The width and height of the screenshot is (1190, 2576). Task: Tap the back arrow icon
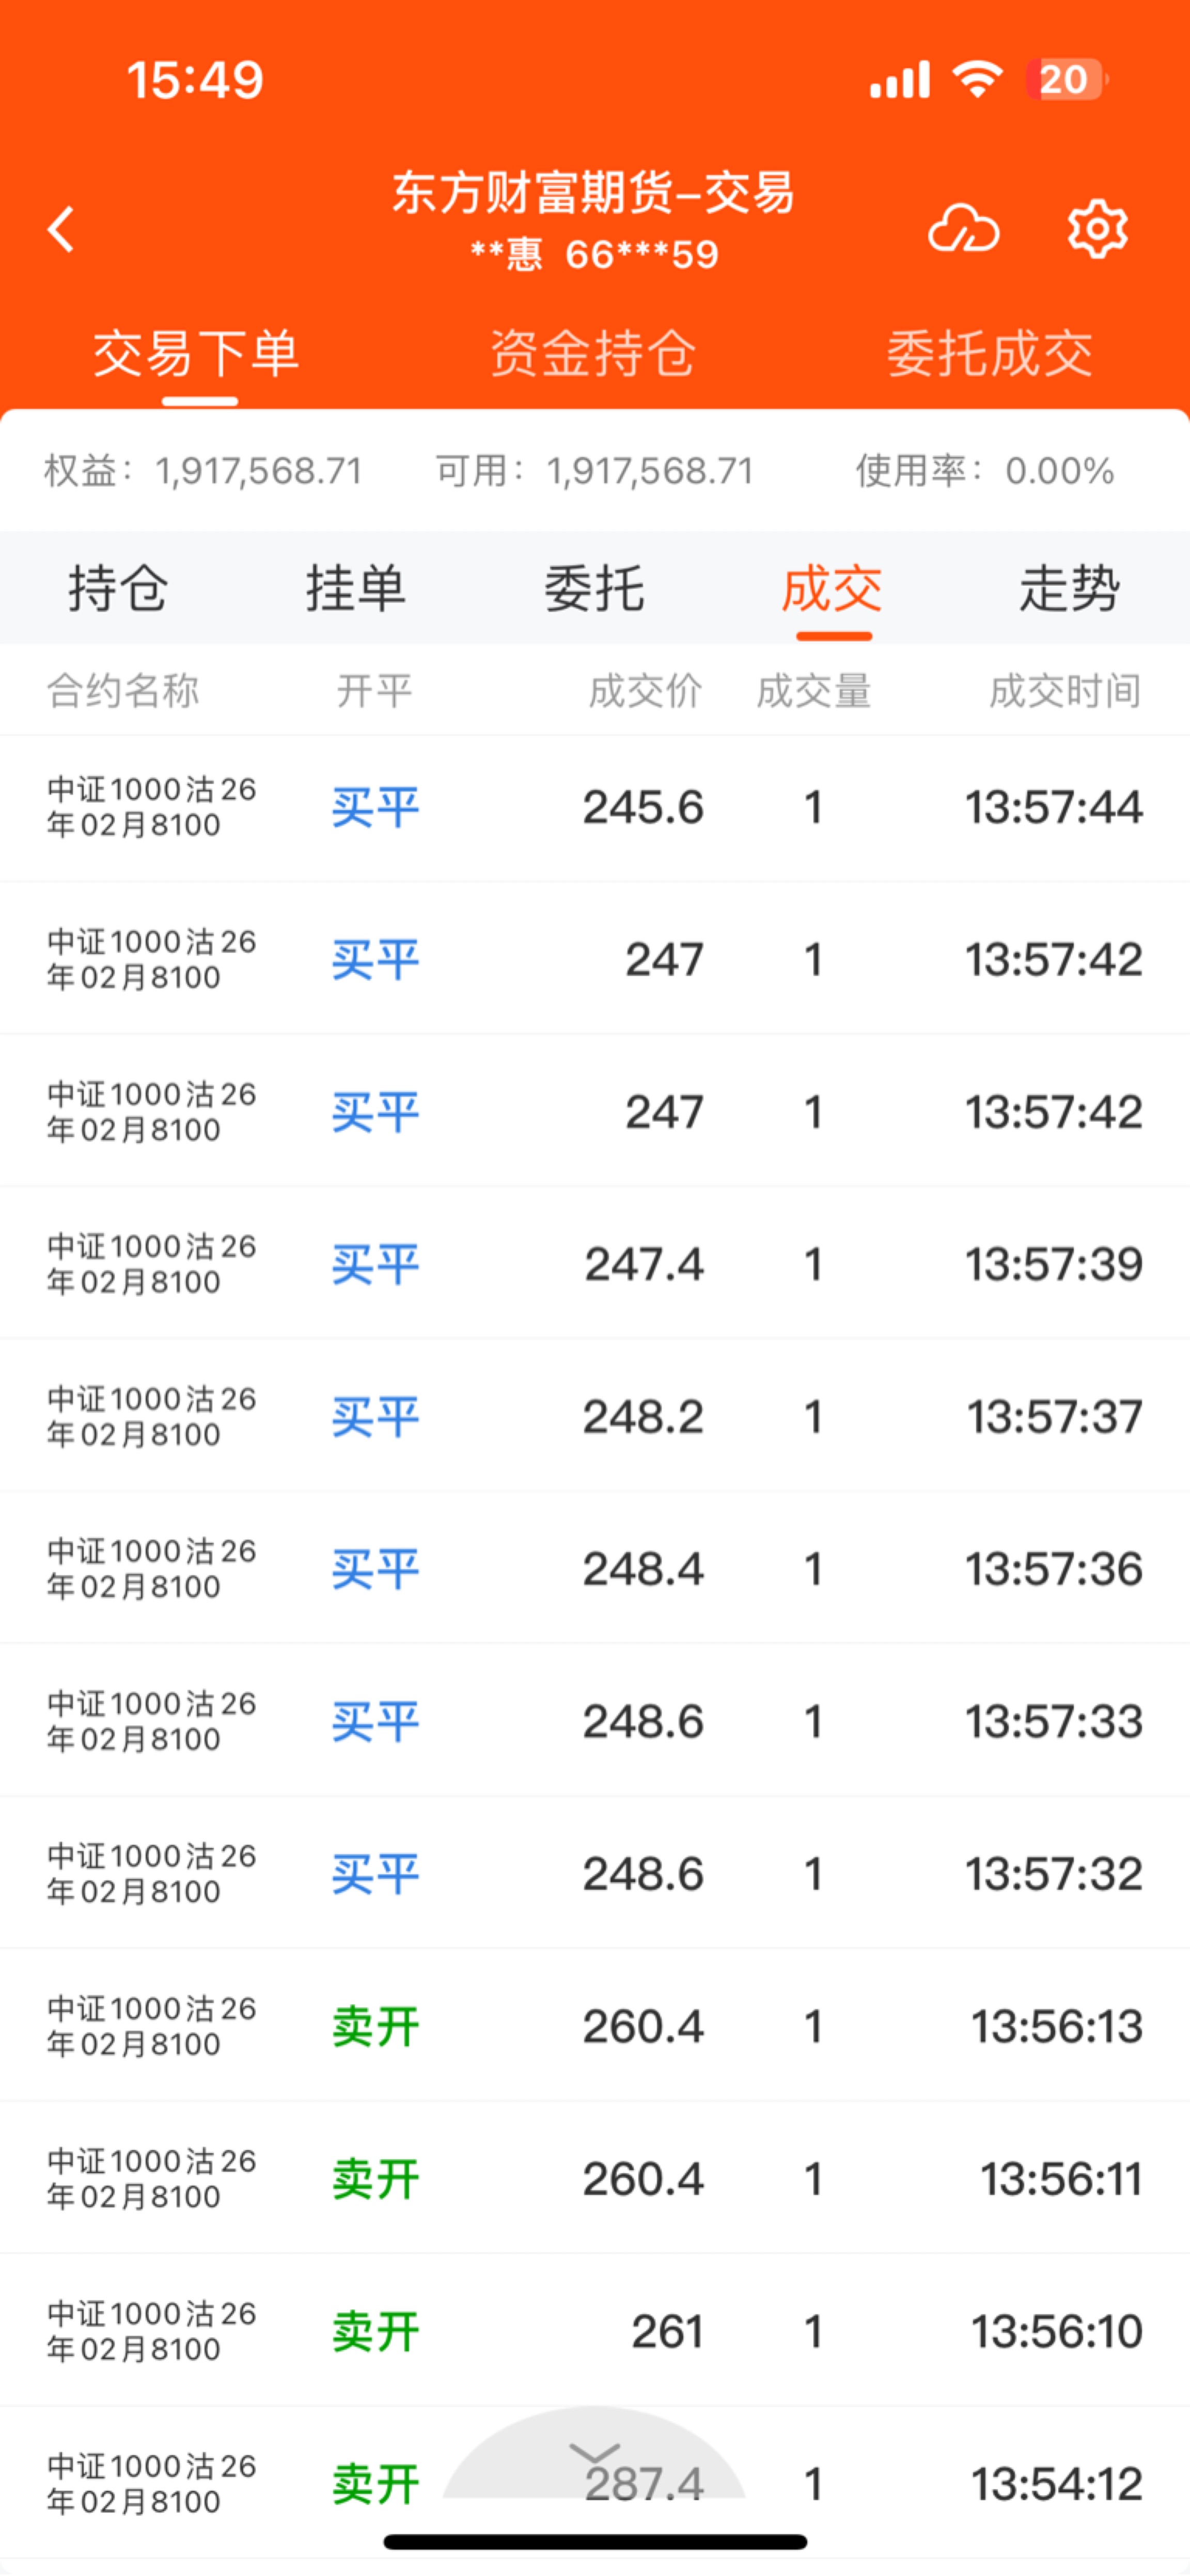click(61, 229)
